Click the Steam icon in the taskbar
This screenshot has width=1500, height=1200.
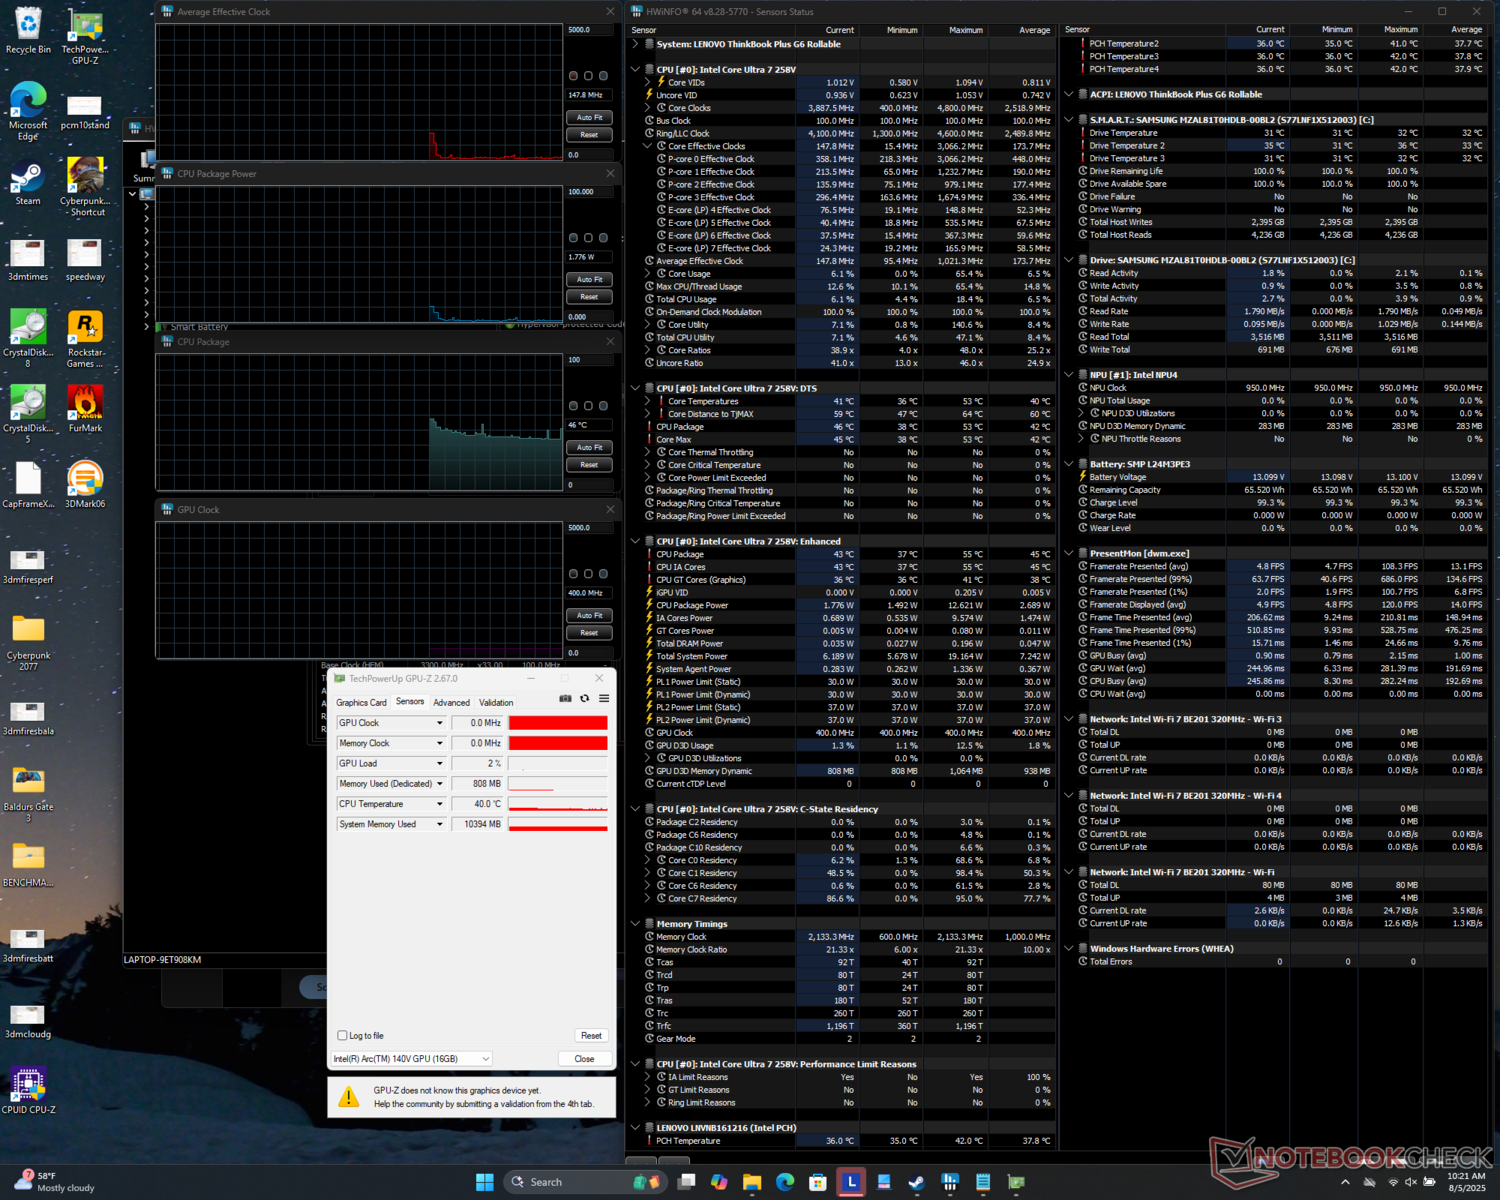click(916, 1182)
